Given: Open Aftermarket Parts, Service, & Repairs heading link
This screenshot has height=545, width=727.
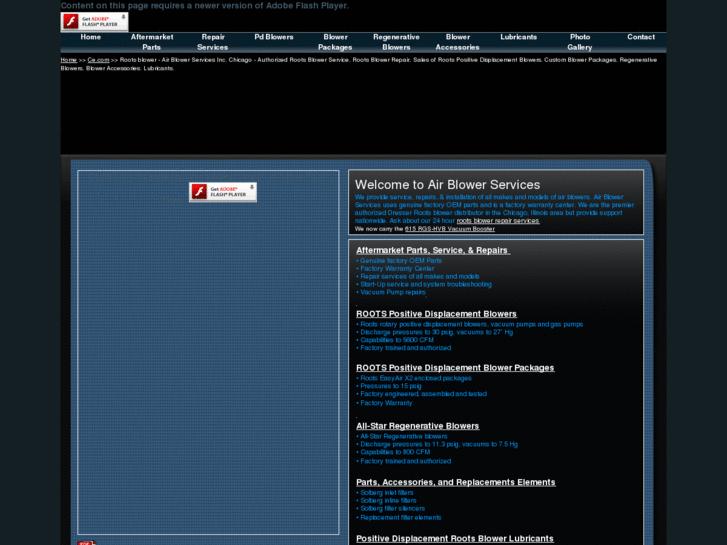Looking at the screenshot, I should point(433,250).
